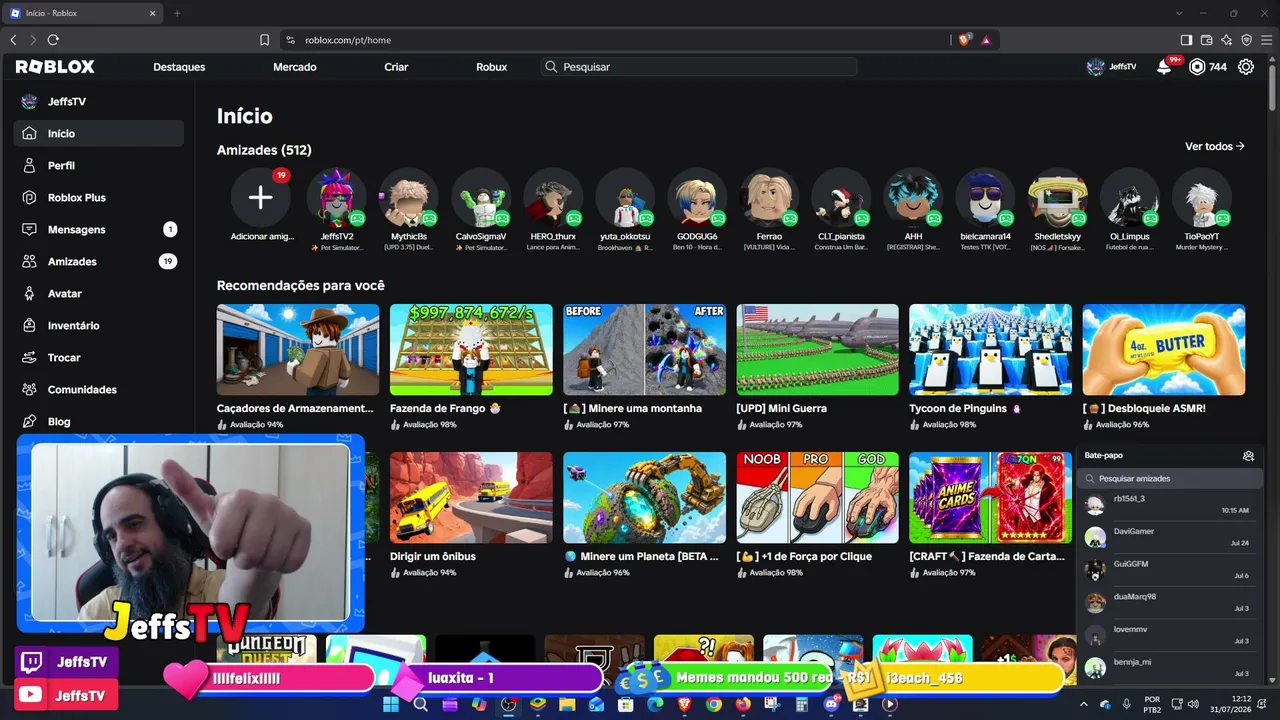The width and height of the screenshot is (1280, 720).
Task: Open the Fazenda de Frango game thumbnail
Action: coord(471,350)
